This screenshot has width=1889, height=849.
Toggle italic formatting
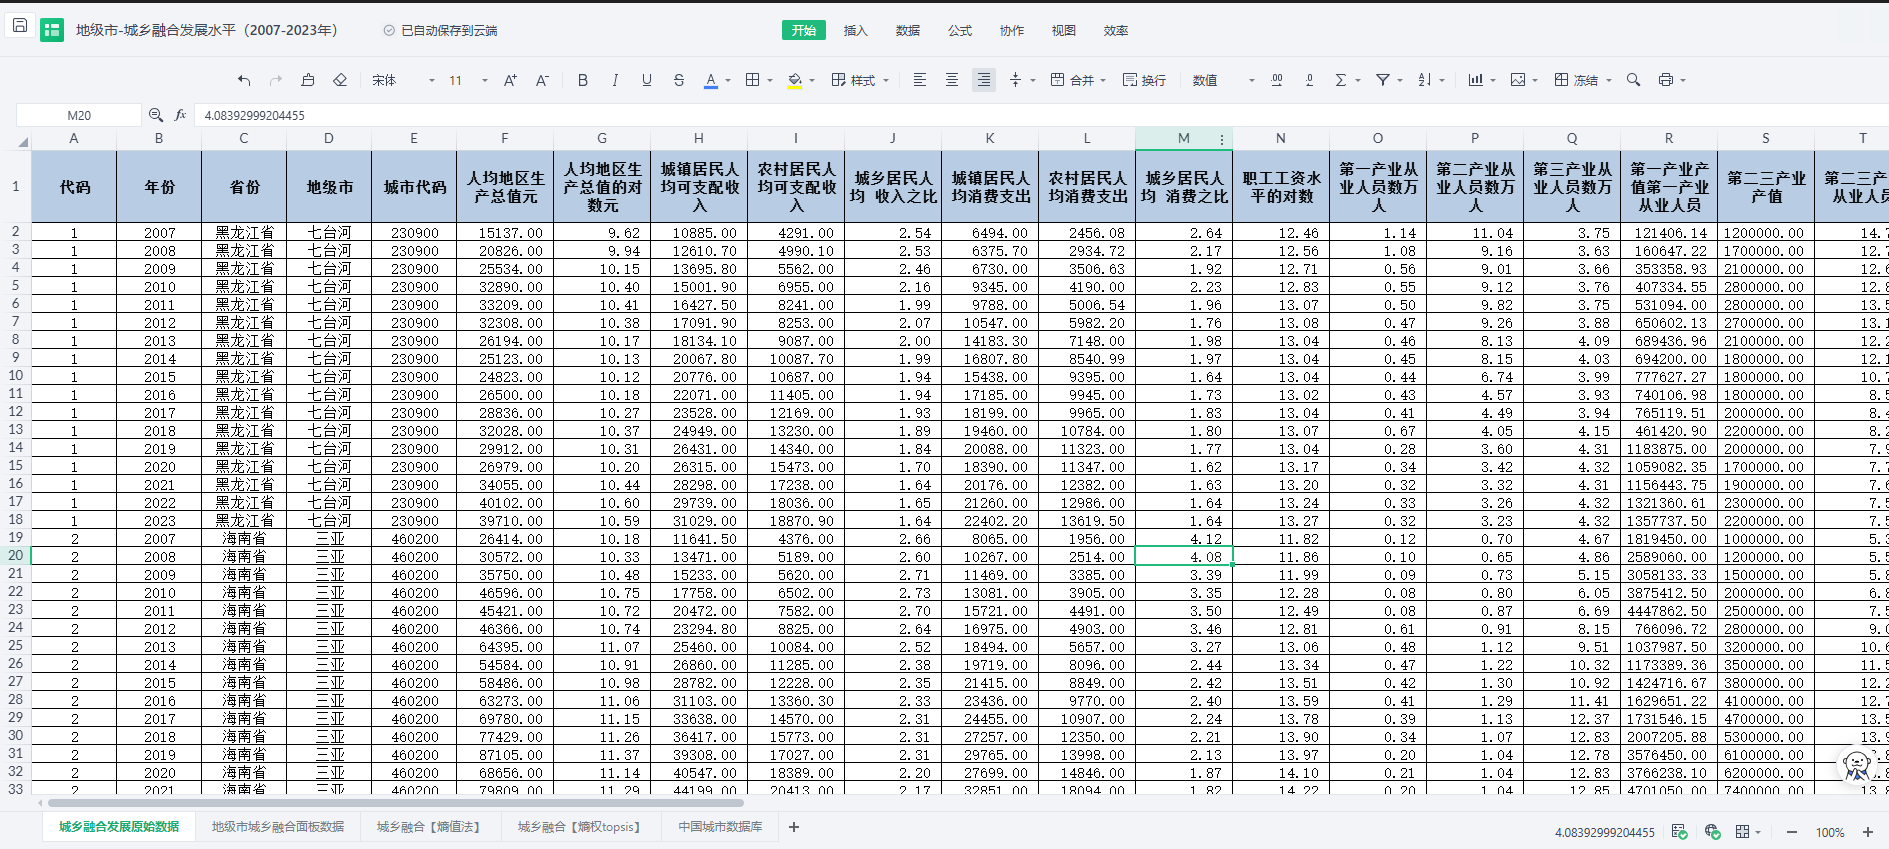pyautogui.click(x=615, y=80)
